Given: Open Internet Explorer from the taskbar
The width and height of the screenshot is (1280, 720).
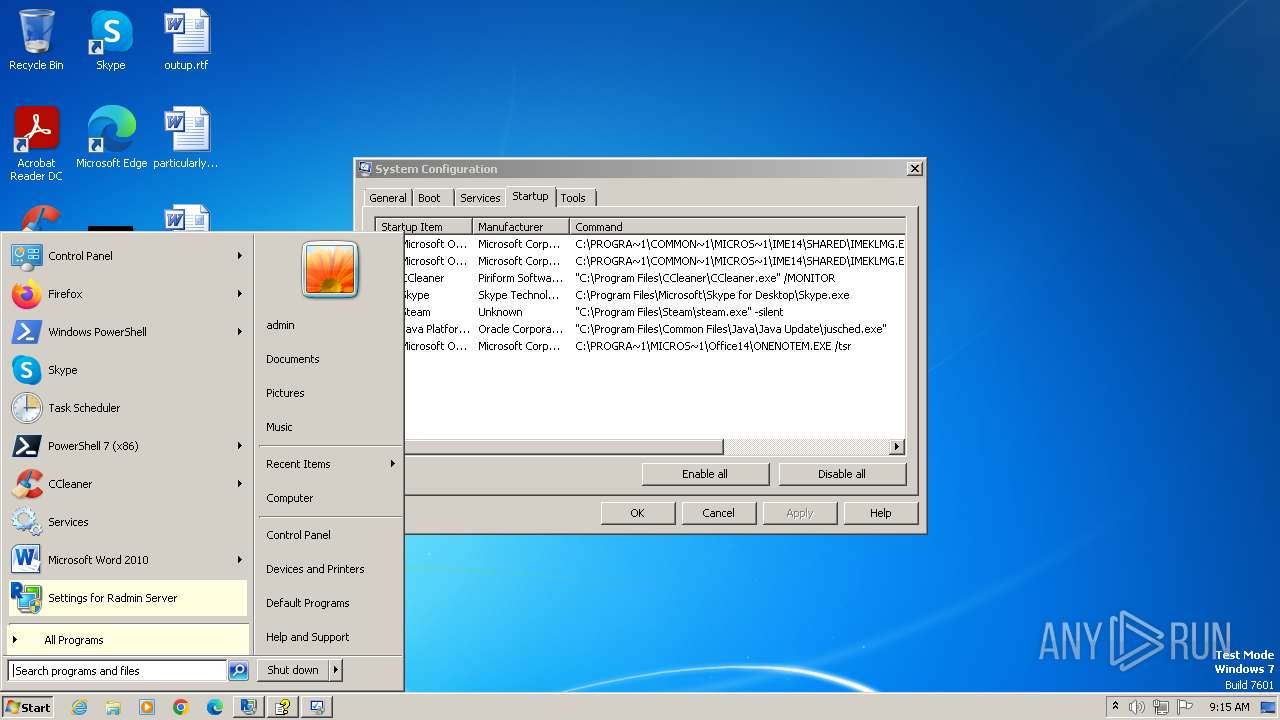Looking at the screenshot, I should click(x=79, y=707).
